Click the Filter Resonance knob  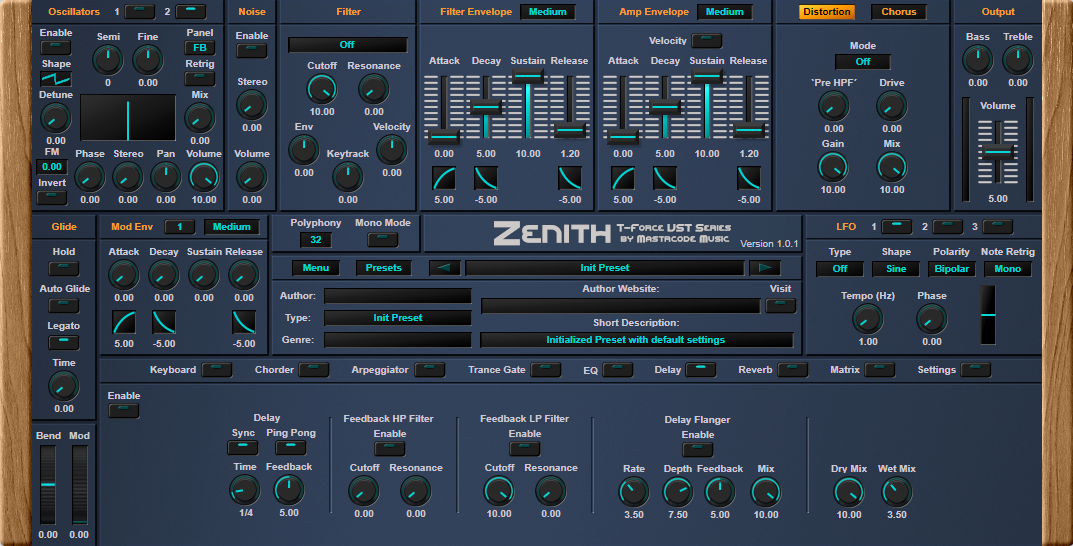374,89
